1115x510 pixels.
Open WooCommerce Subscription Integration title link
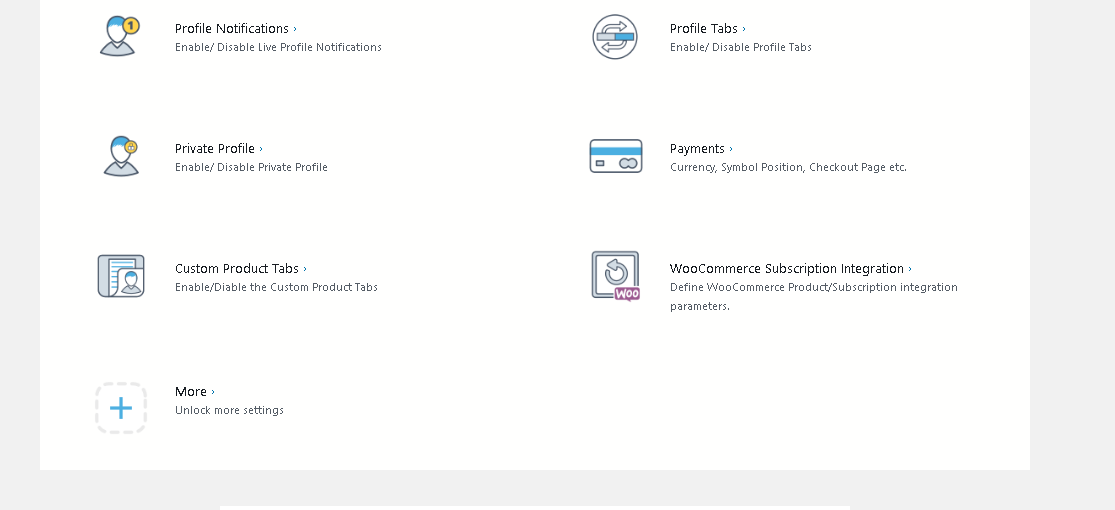787,269
